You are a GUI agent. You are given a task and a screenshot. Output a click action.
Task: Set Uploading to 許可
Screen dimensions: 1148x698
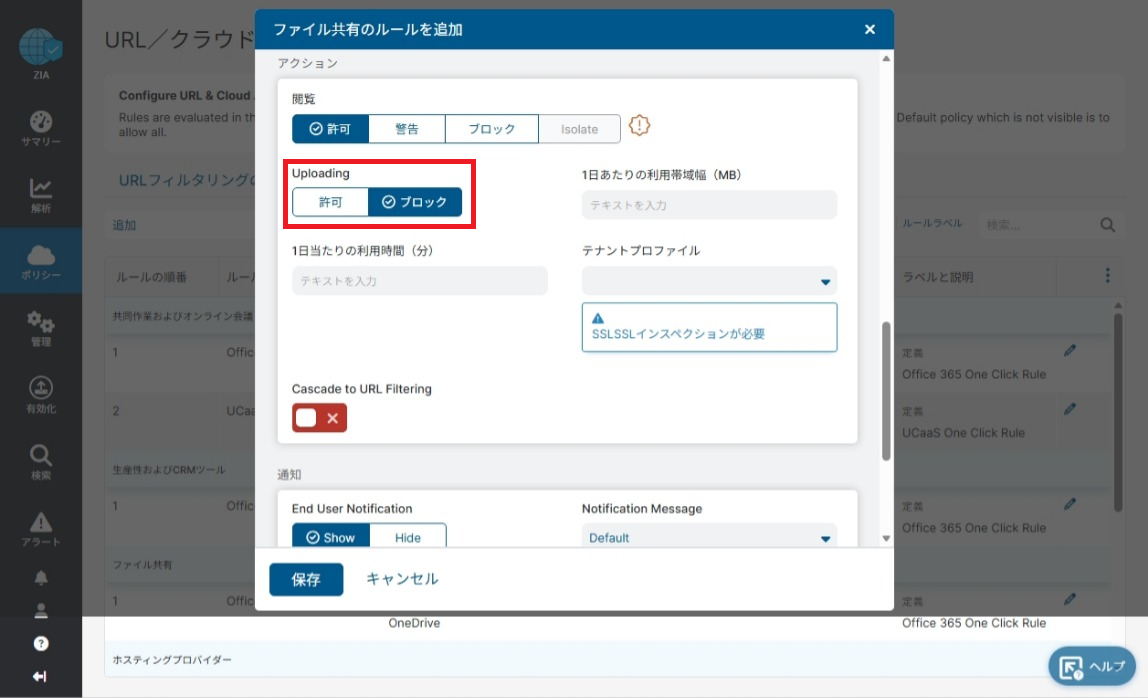[330, 202]
